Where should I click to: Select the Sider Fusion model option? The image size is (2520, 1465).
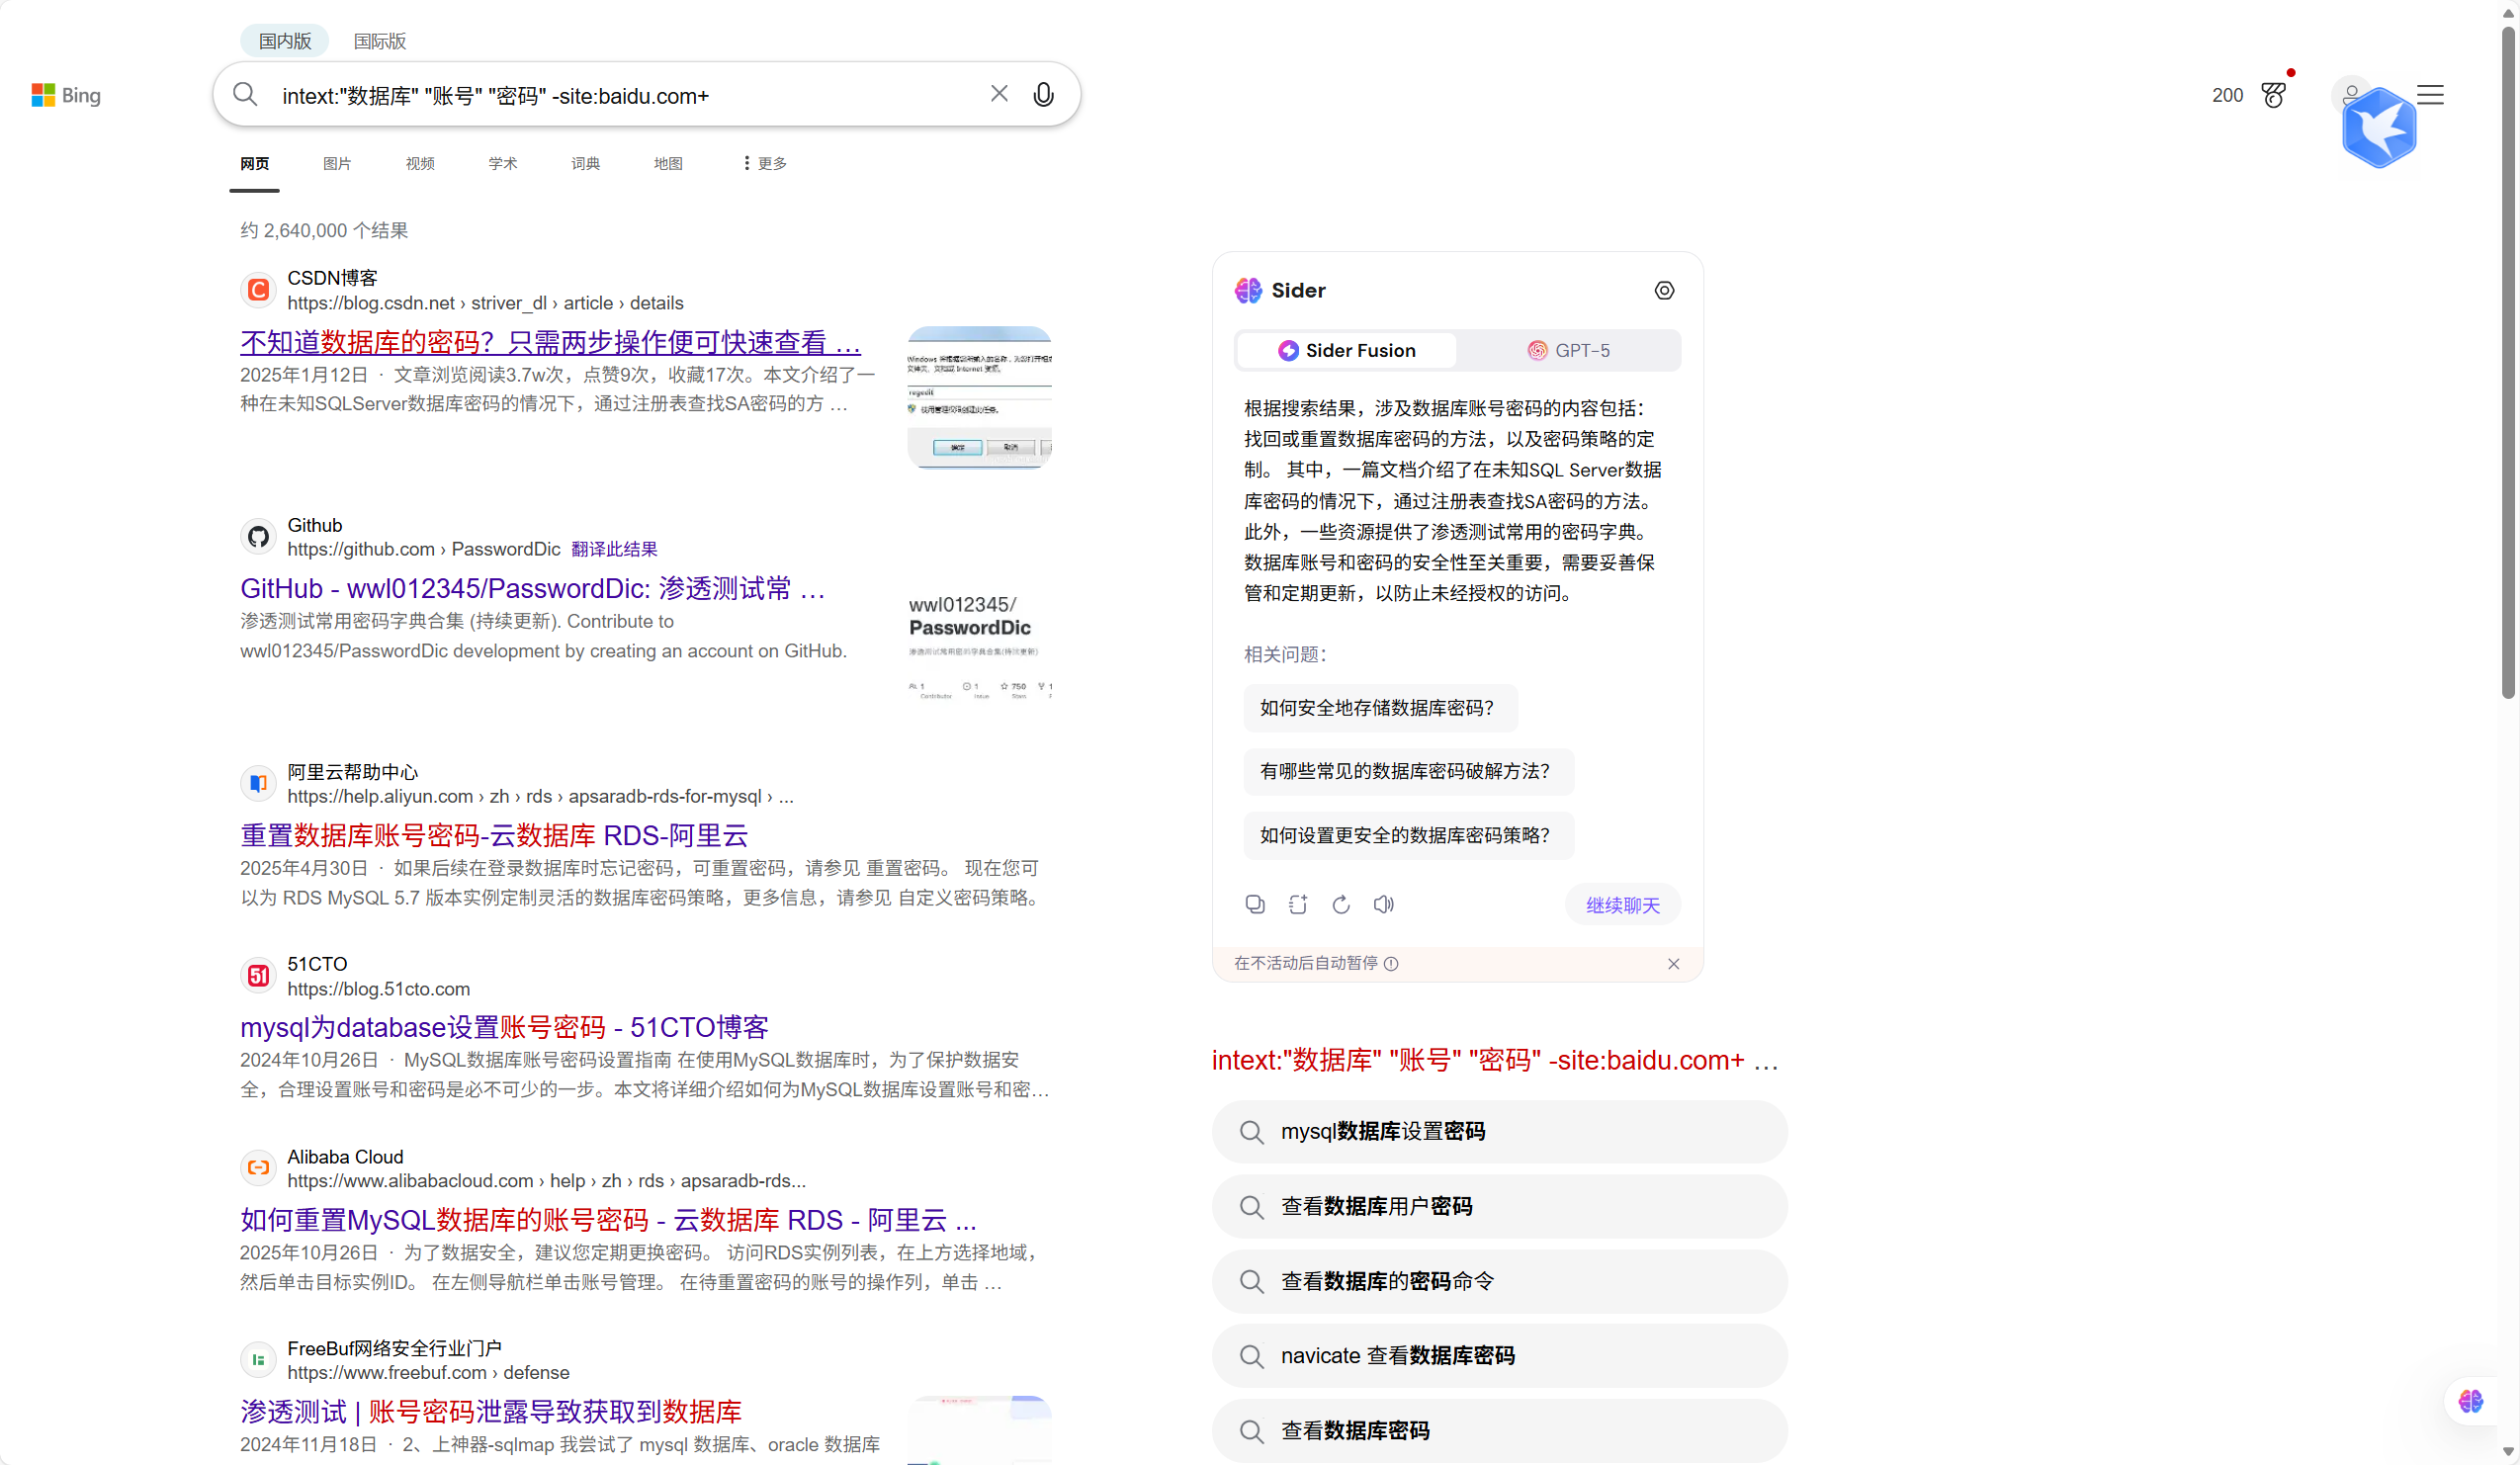click(x=1346, y=350)
